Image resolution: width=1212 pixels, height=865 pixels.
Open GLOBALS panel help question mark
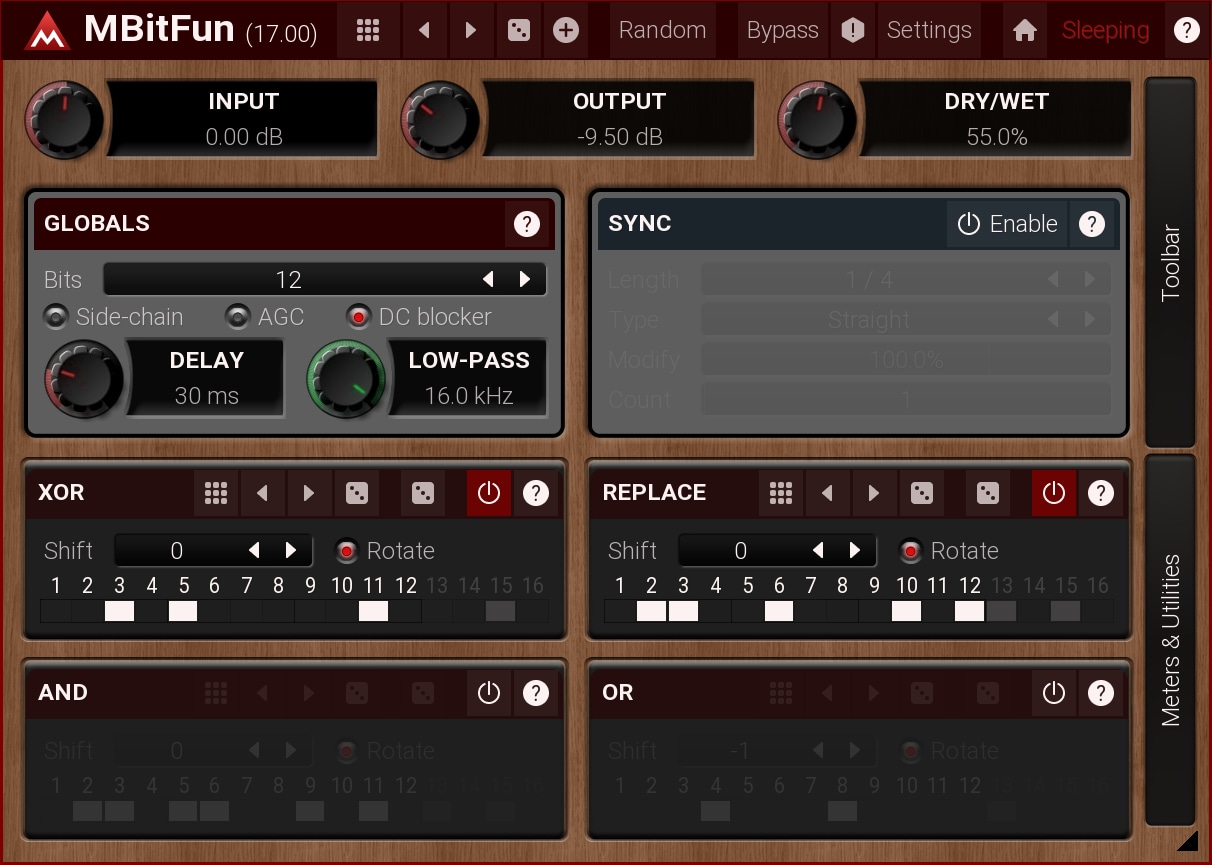click(527, 224)
